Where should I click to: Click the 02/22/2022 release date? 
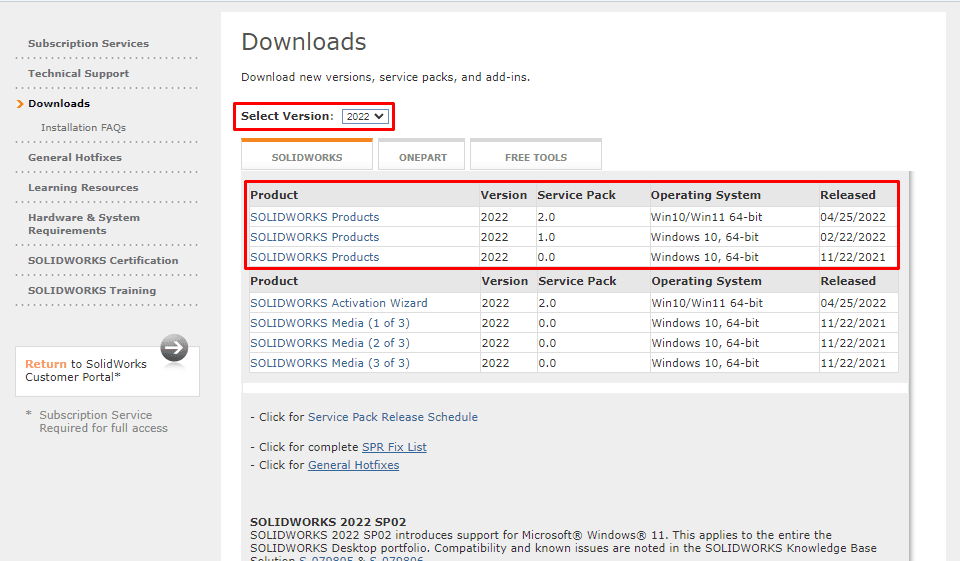point(853,237)
